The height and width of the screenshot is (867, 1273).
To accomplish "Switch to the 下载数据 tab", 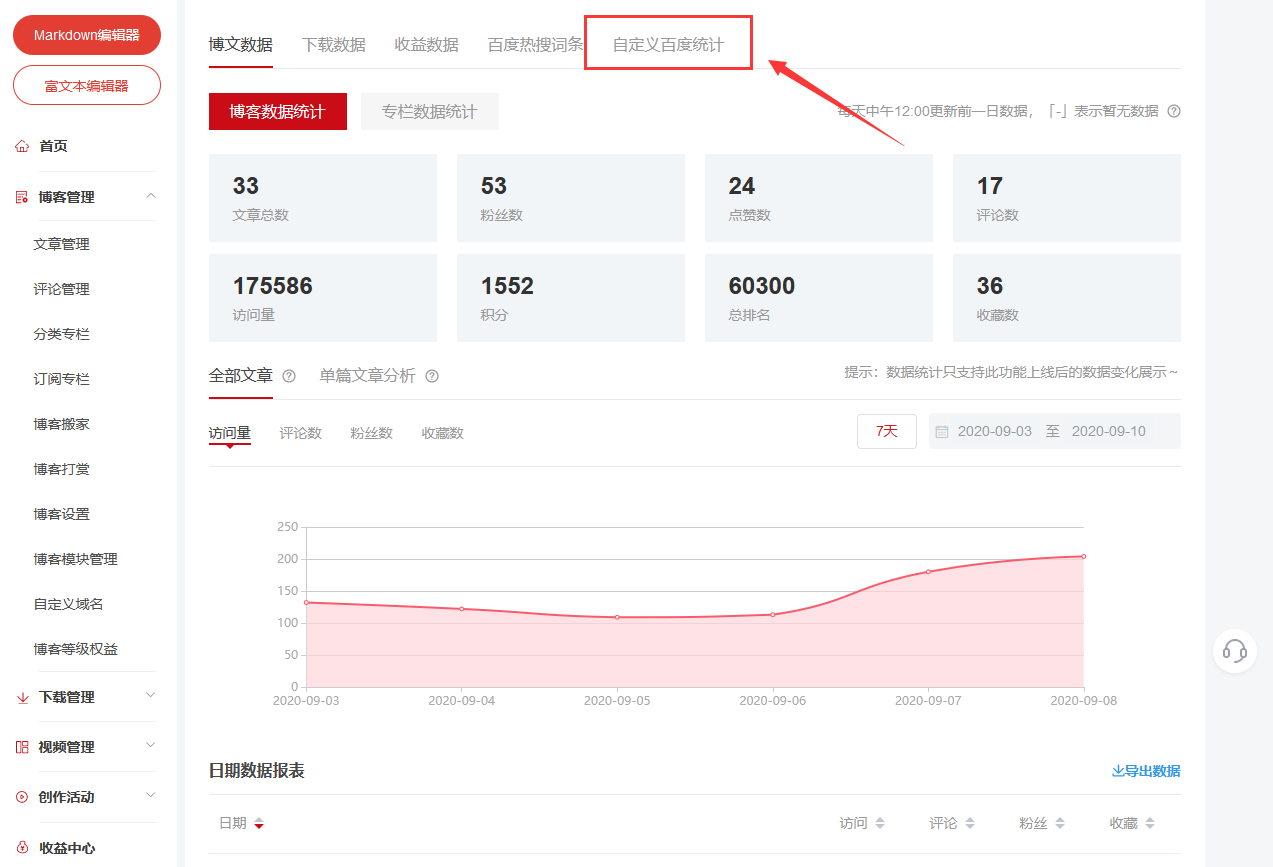I will [x=334, y=45].
